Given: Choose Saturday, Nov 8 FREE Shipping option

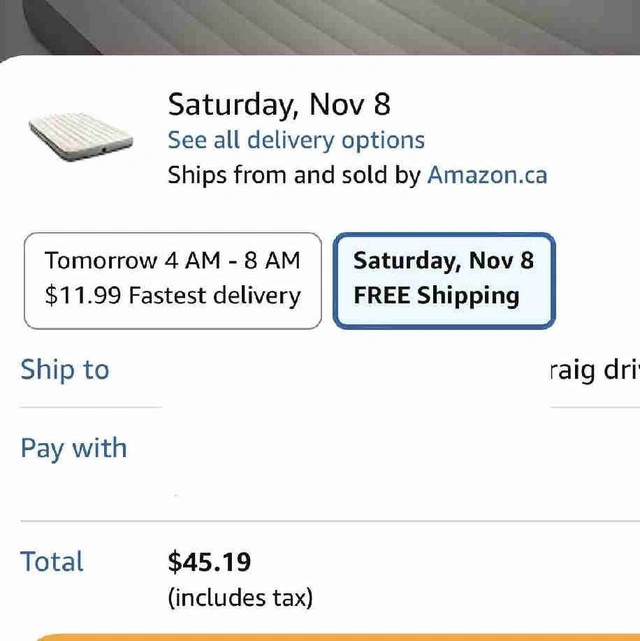Looking at the screenshot, I should pyautogui.click(x=443, y=279).
